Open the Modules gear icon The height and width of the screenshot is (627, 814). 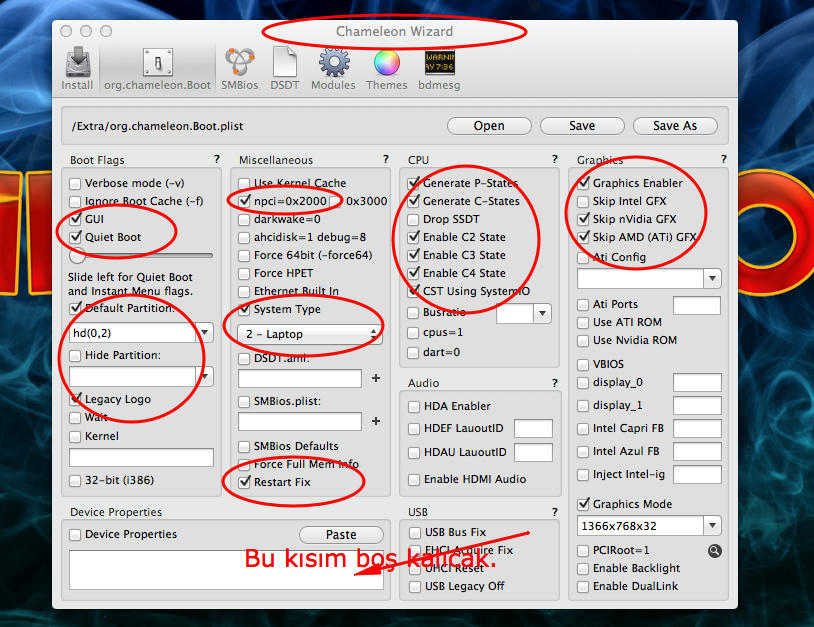click(333, 63)
